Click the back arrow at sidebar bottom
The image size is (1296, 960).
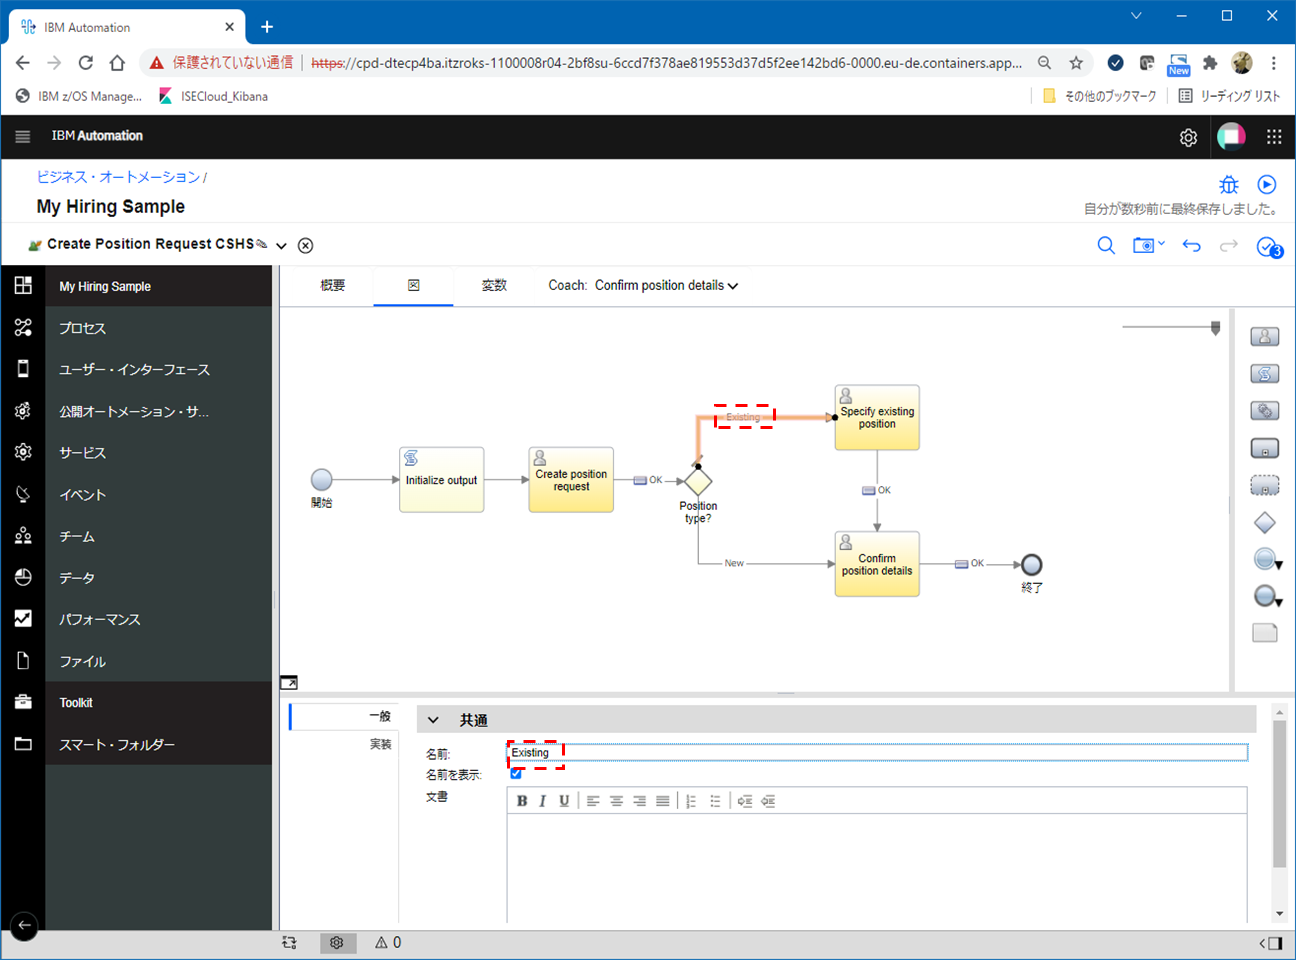24,925
